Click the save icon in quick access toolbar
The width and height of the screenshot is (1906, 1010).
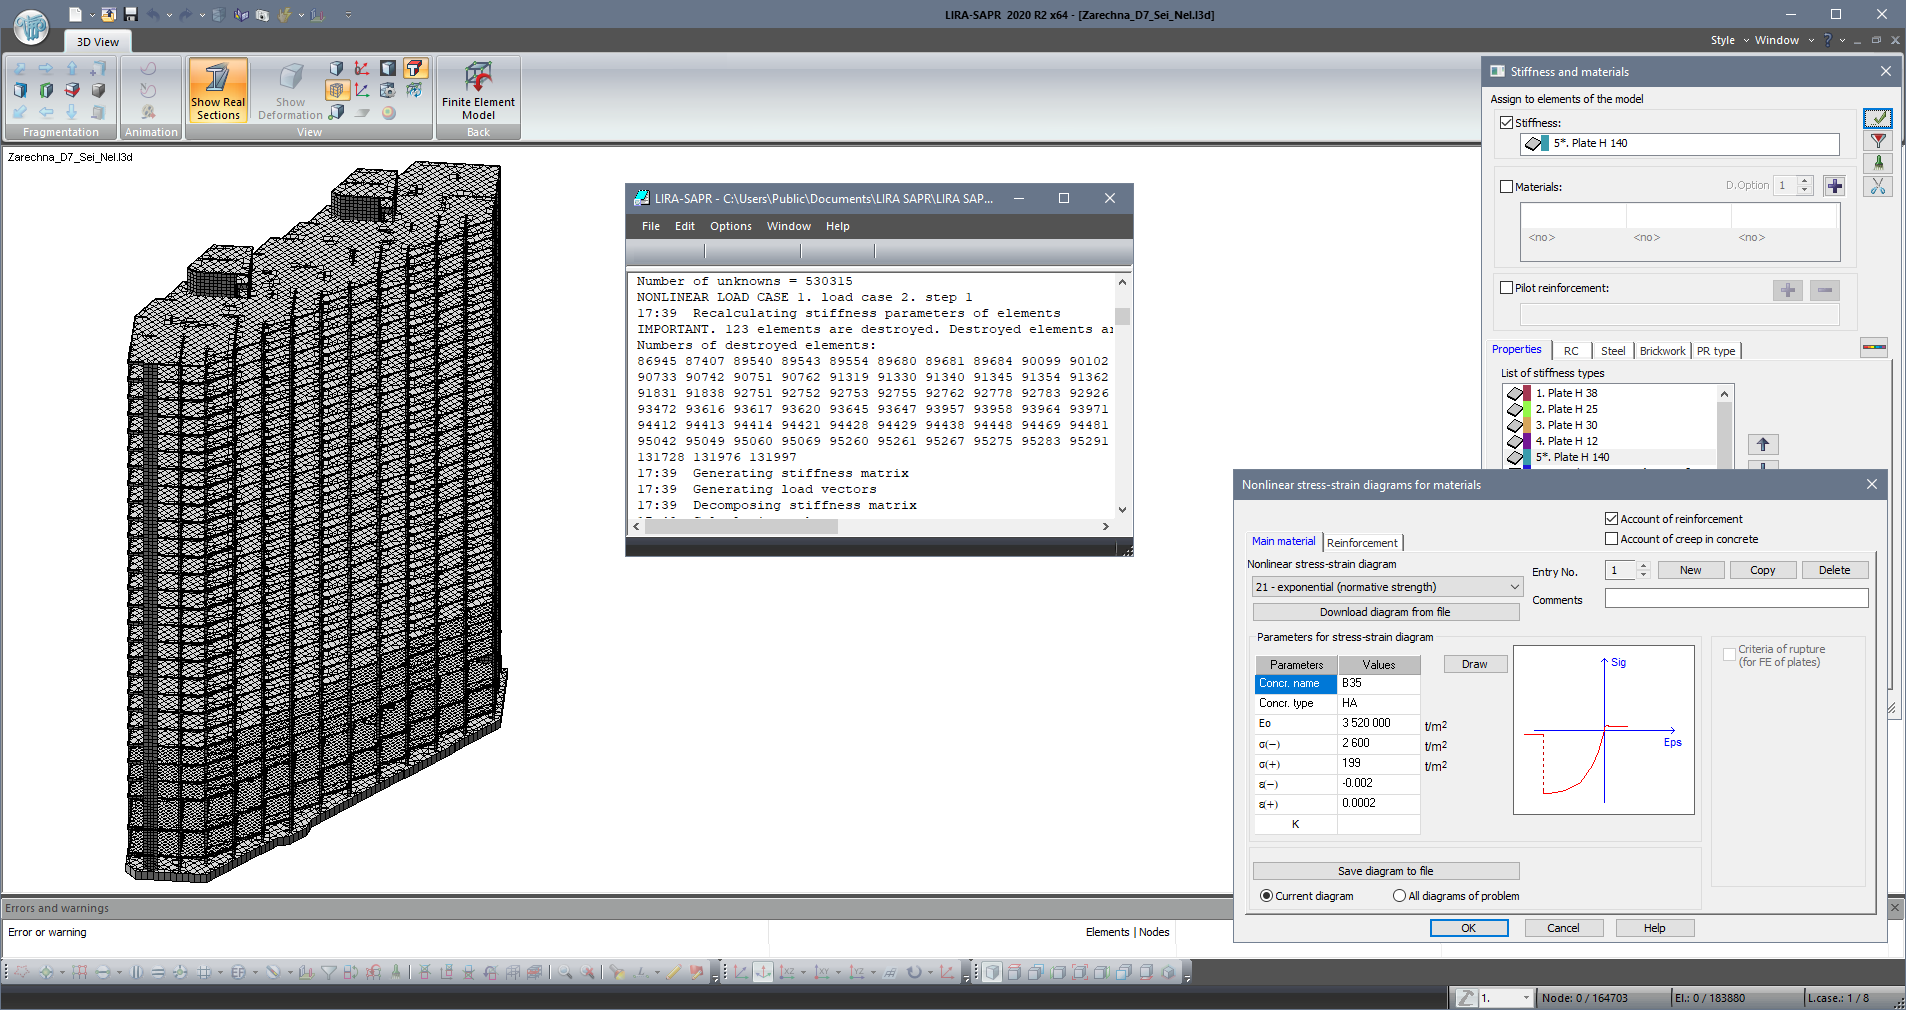(131, 15)
